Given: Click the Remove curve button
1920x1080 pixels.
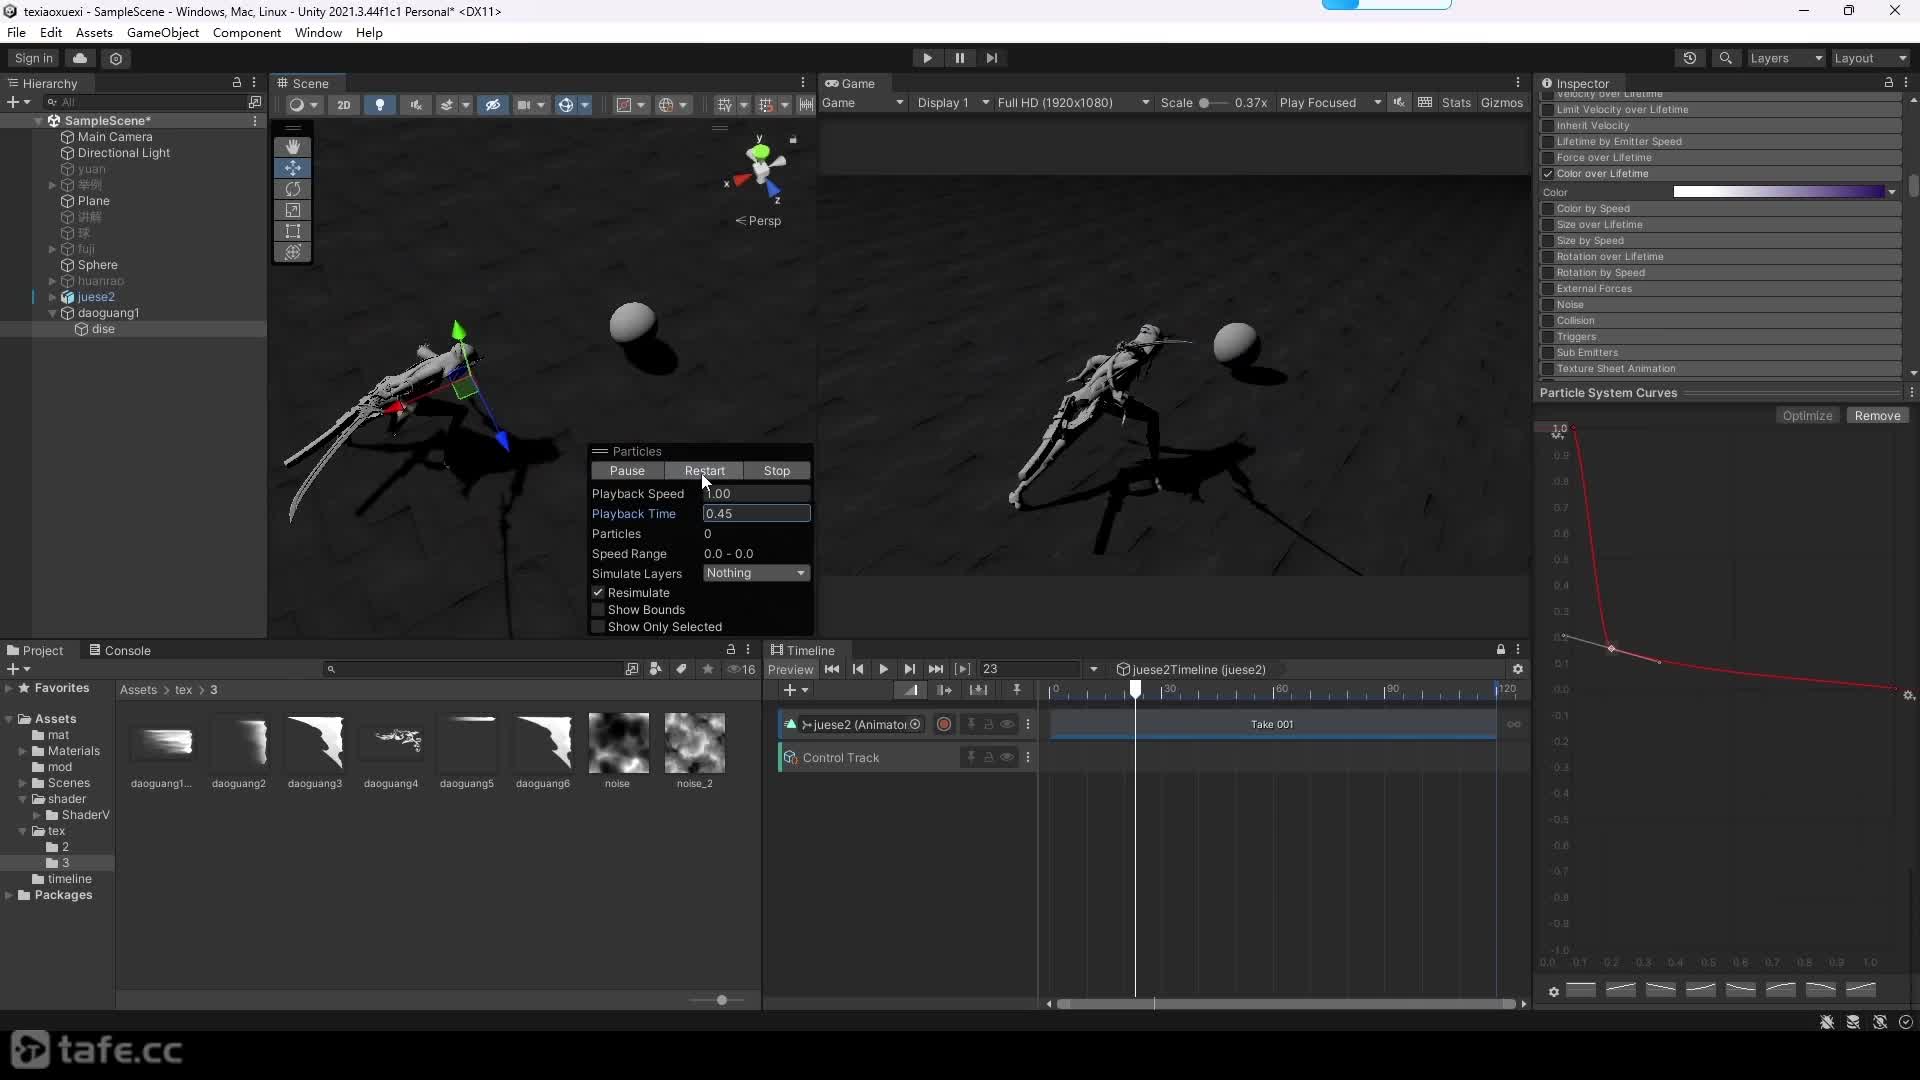Looking at the screenshot, I should [x=1877, y=416].
